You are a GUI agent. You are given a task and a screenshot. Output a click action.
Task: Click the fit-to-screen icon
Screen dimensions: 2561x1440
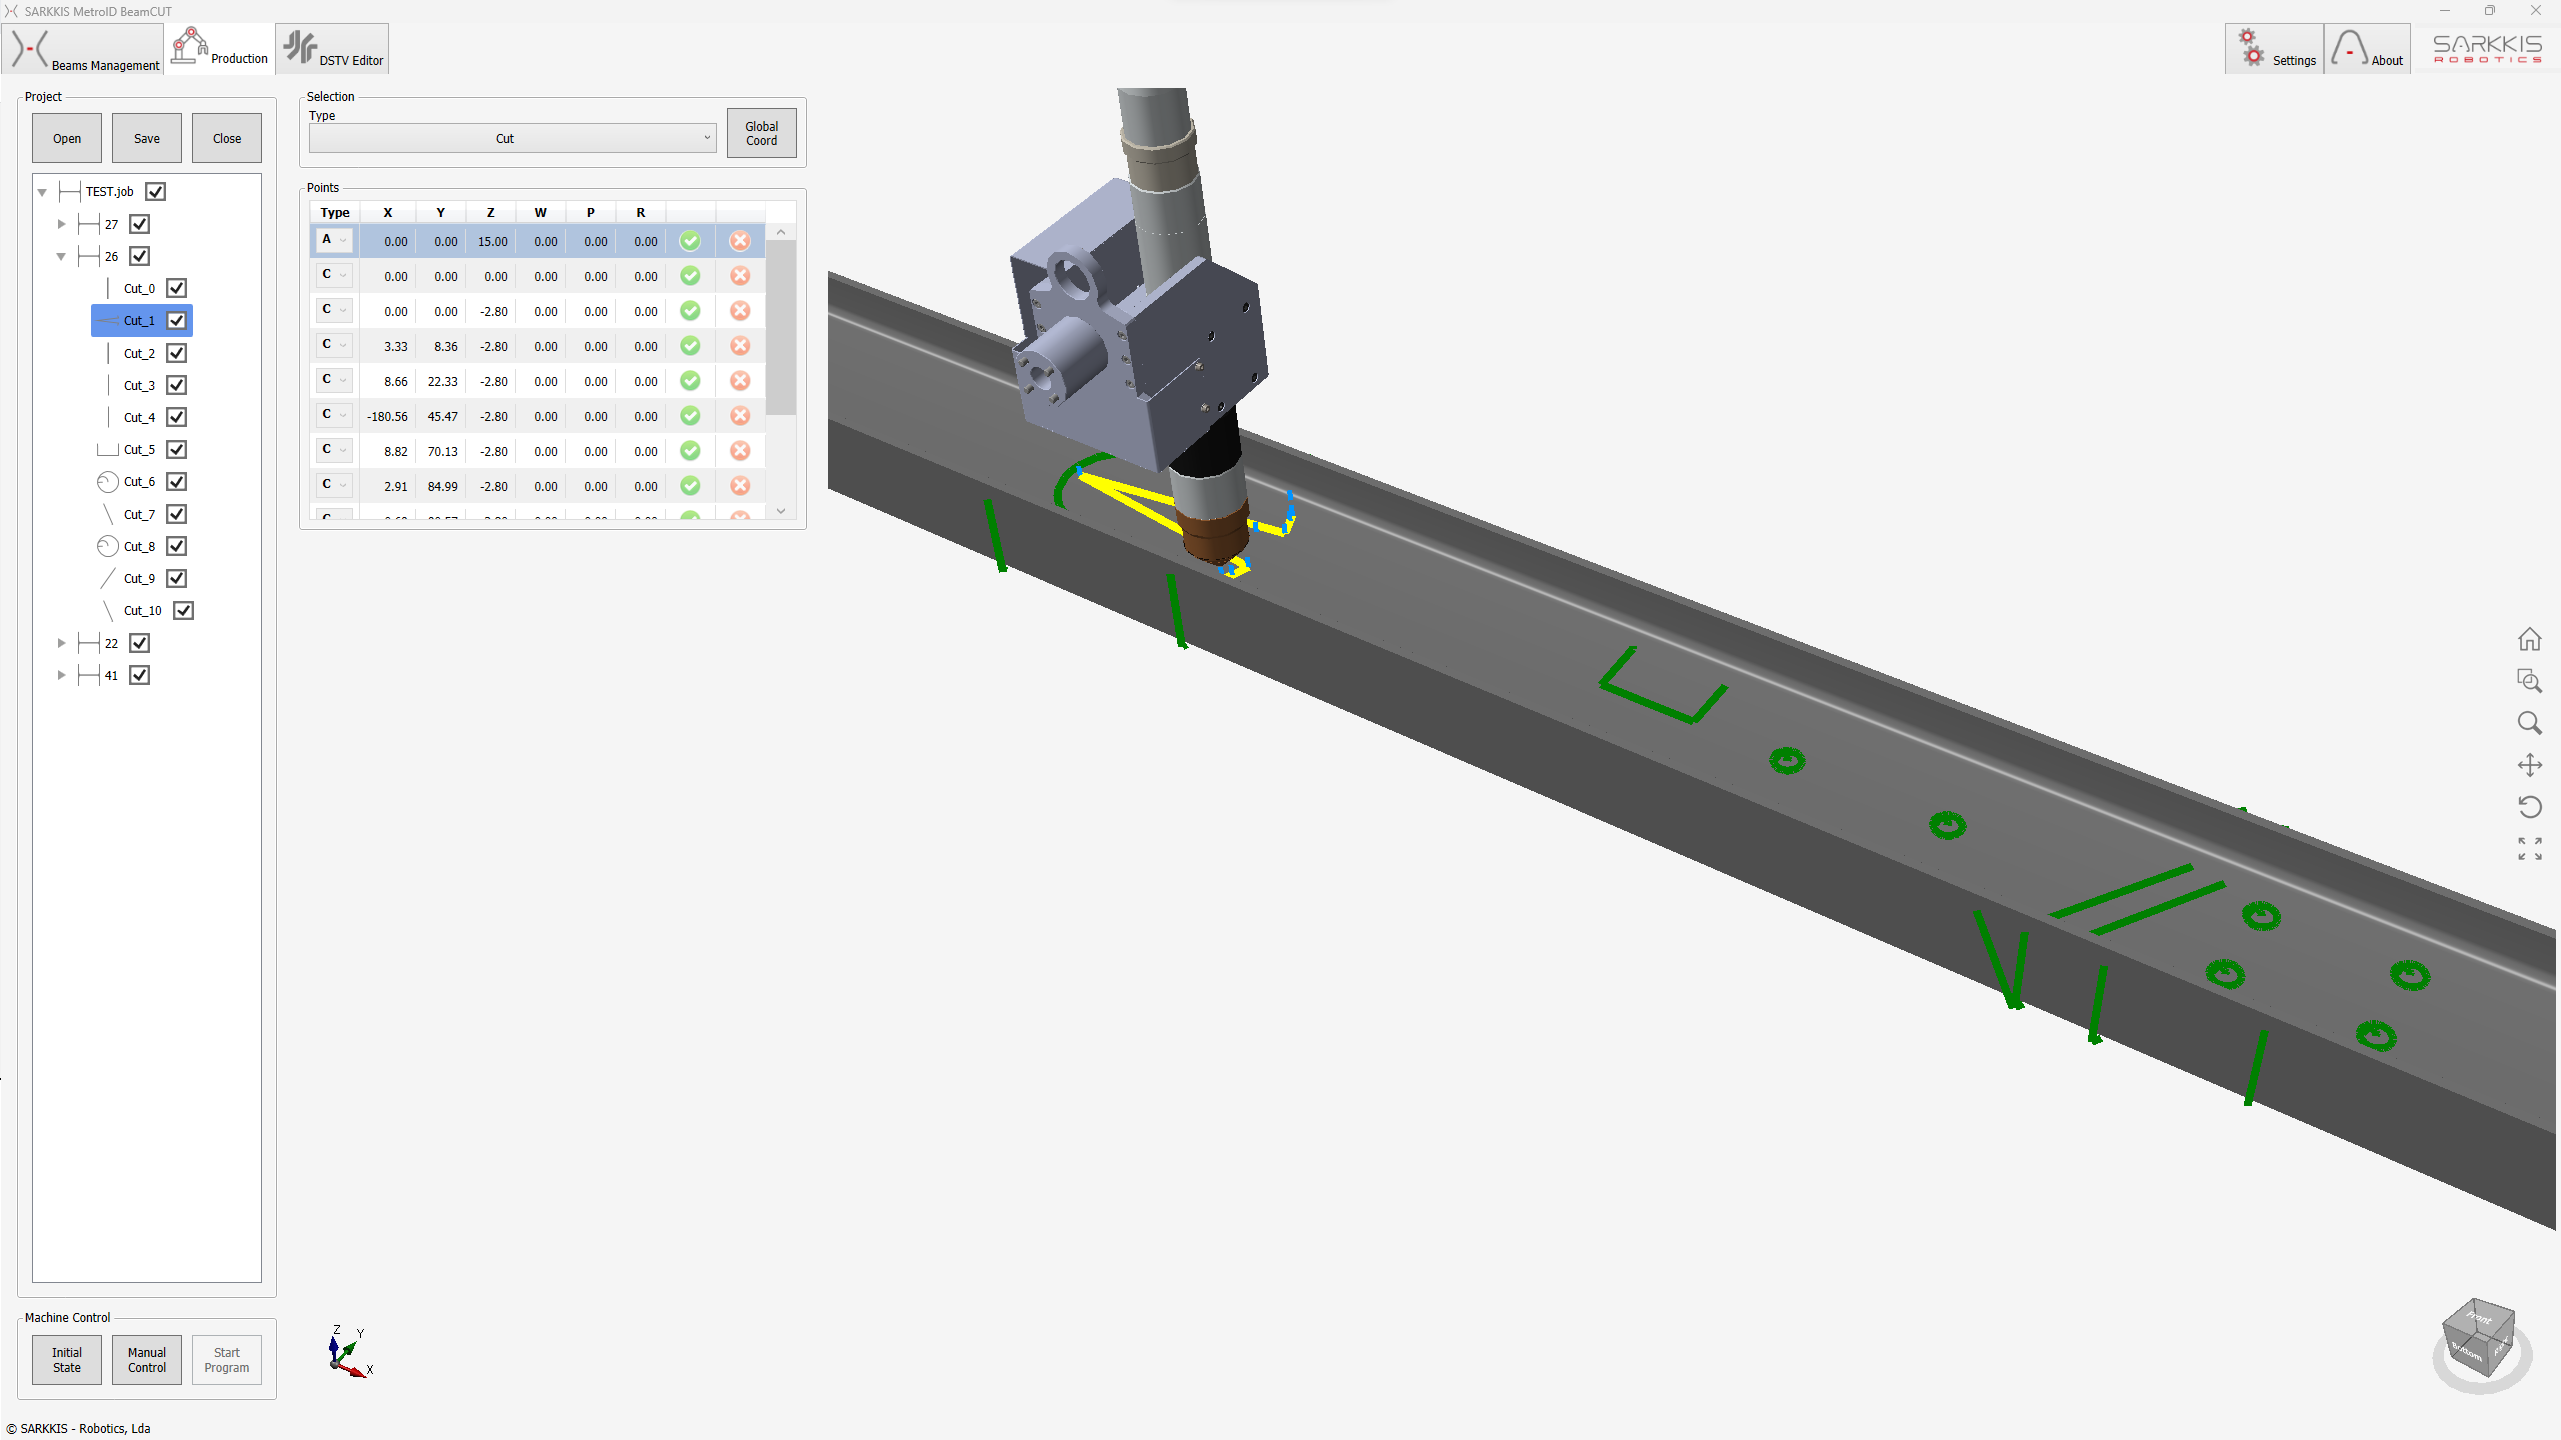(2529, 849)
